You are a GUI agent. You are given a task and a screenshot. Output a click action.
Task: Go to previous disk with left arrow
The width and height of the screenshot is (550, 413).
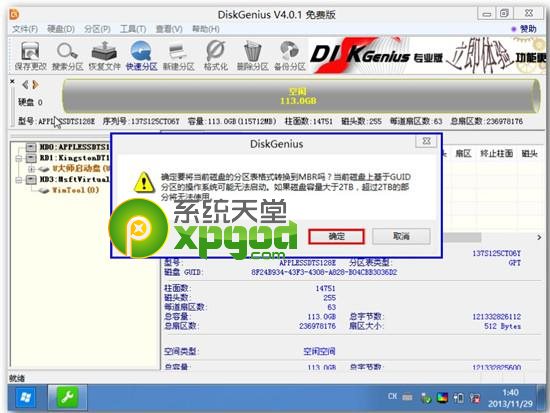(25, 85)
